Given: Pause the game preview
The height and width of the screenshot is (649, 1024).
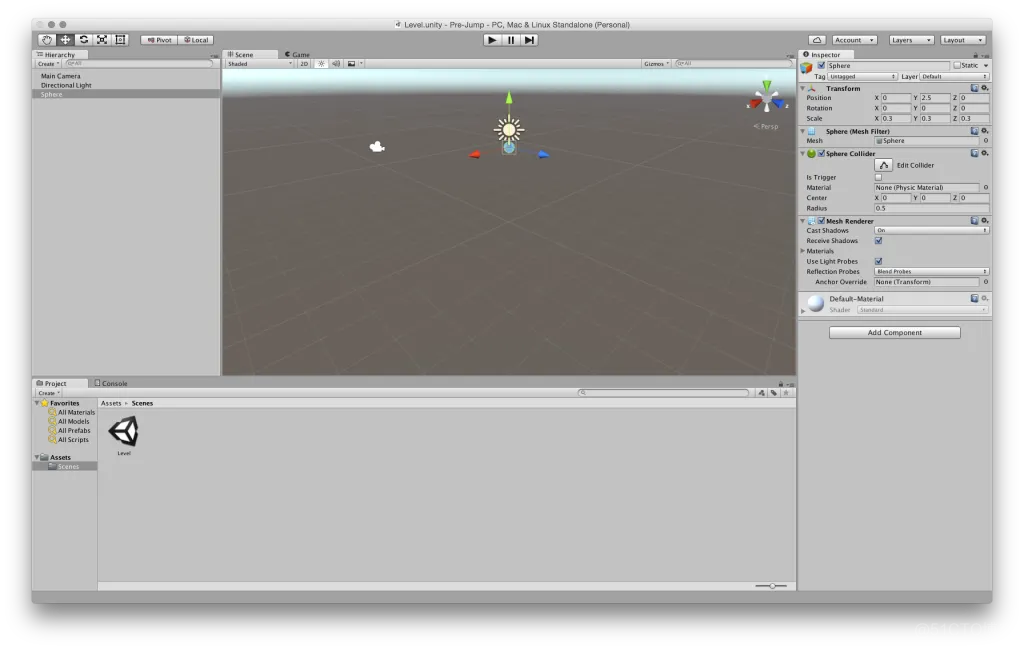Looking at the screenshot, I should click(x=511, y=40).
